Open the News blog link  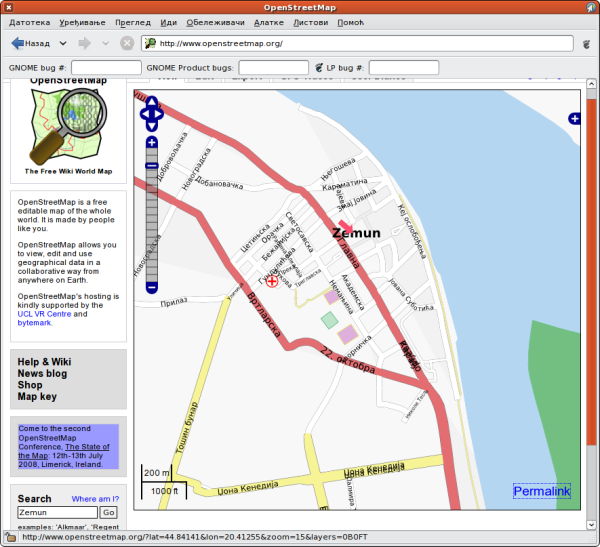click(42, 373)
